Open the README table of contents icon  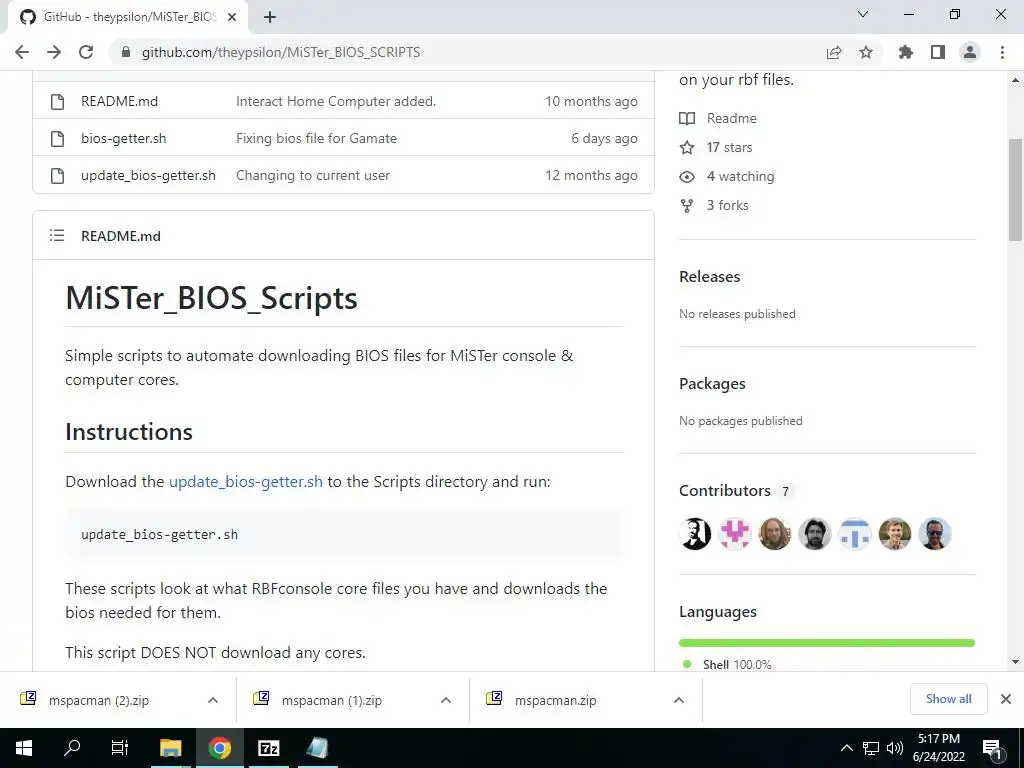click(57, 236)
